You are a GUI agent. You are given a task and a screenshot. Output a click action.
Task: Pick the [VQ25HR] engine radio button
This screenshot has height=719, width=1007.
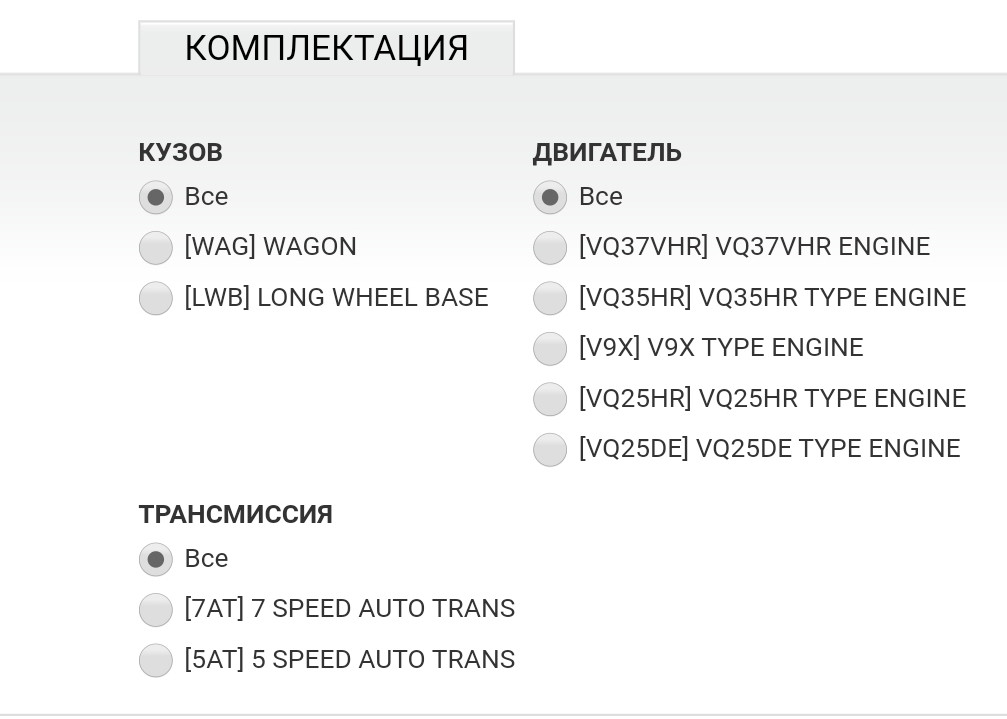pyautogui.click(x=550, y=399)
